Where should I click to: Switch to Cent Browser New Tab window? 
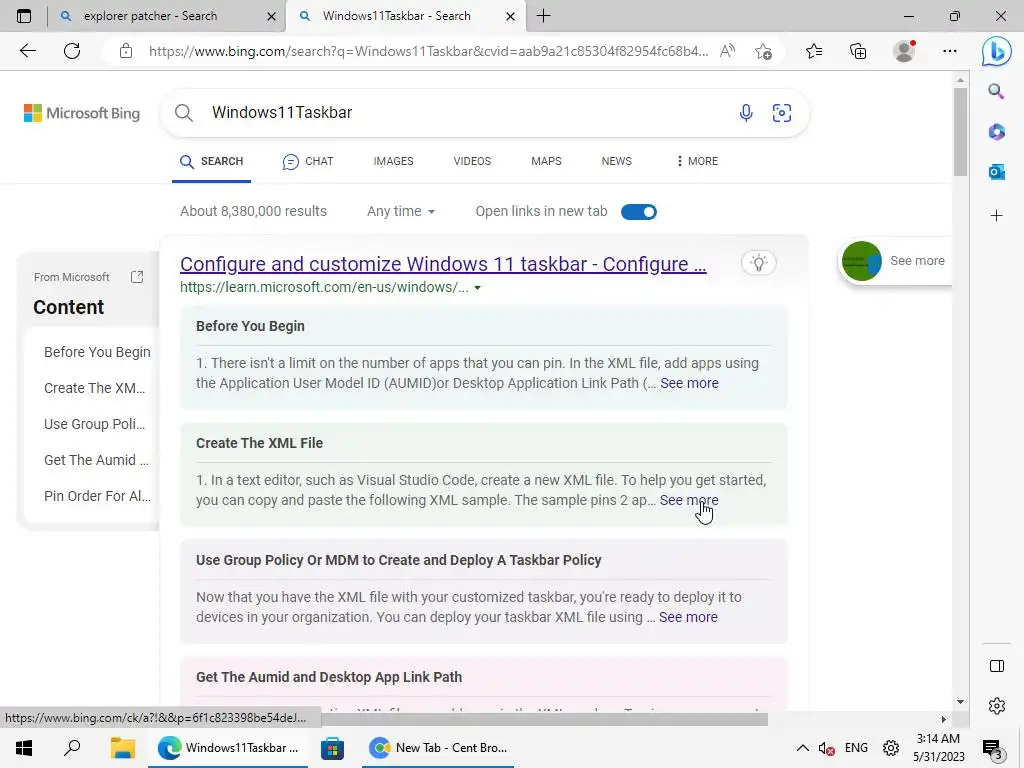pyautogui.click(x=438, y=748)
